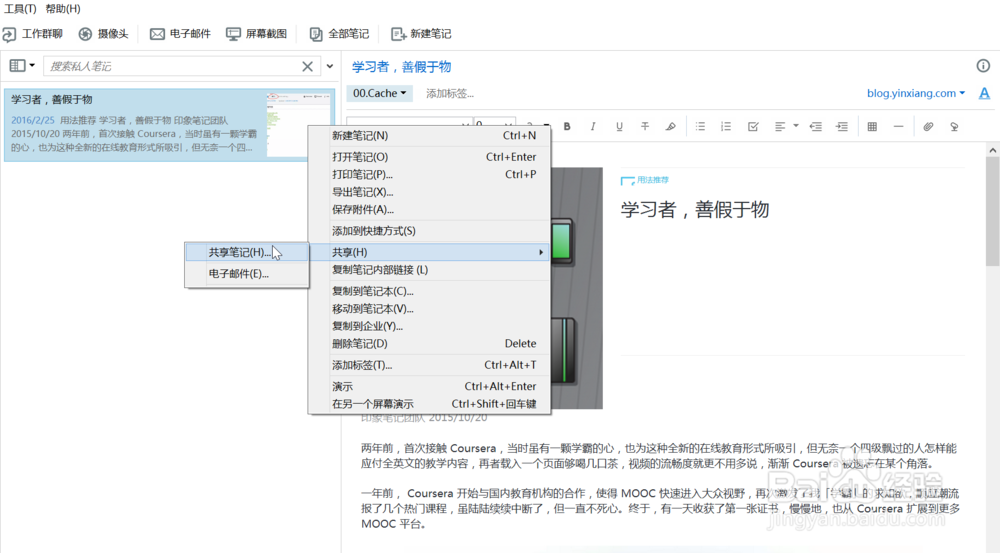Click the note scrollbar up arrow
The height and width of the screenshot is (553, 1000).
click(992, 150)
